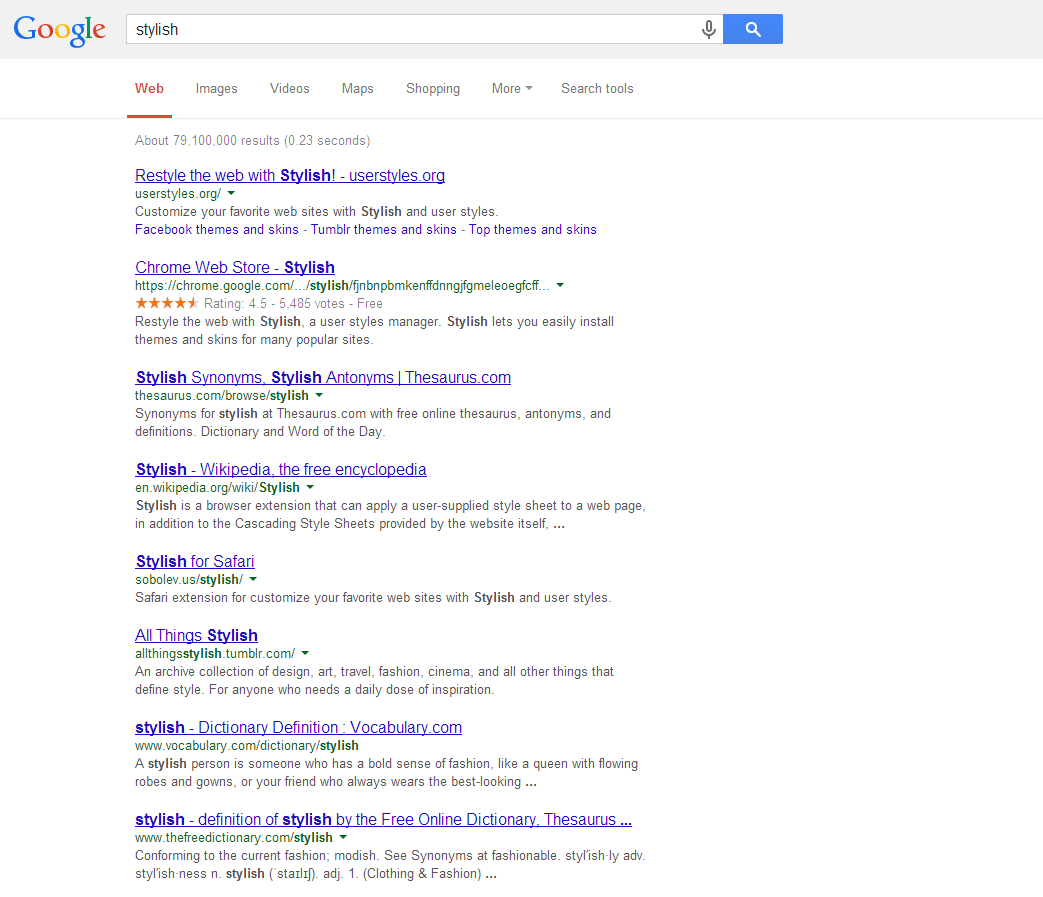Open 'Restyle the web with Stylish!' result
1043x897 pixels.
289,175
